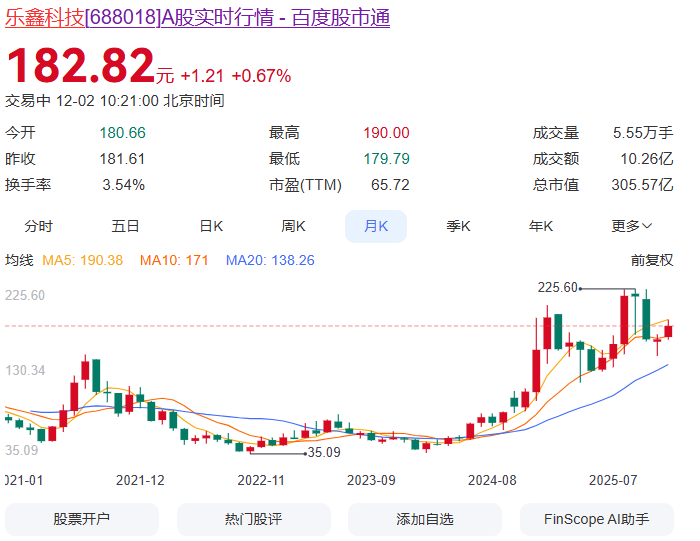Select the 年K chart tab
Image resolution: width=700 pixels, height=541 pixels.
541,226
